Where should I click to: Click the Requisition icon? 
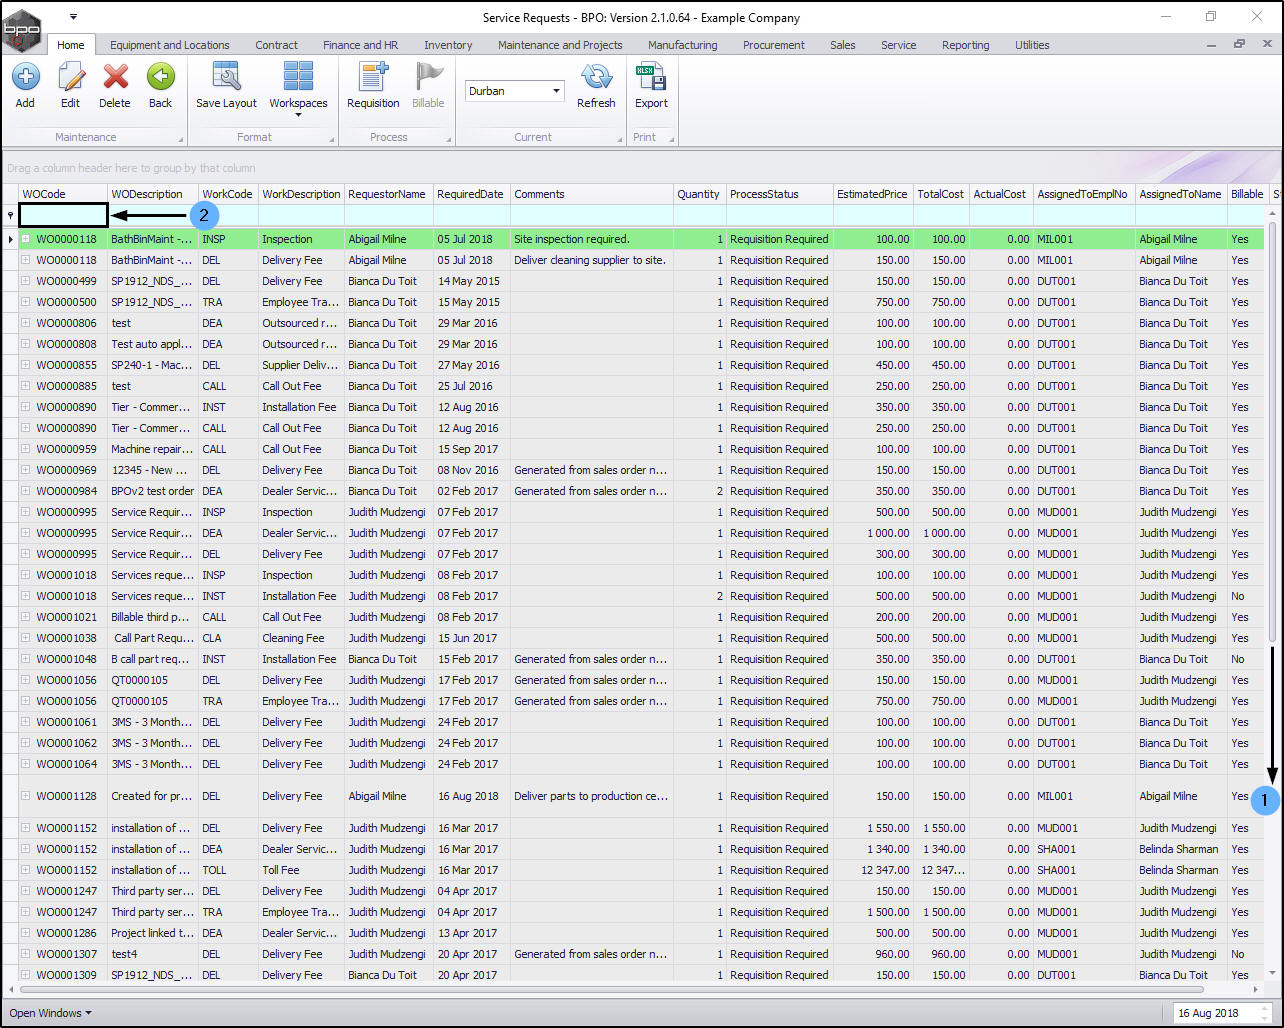(x=373, y=77)
